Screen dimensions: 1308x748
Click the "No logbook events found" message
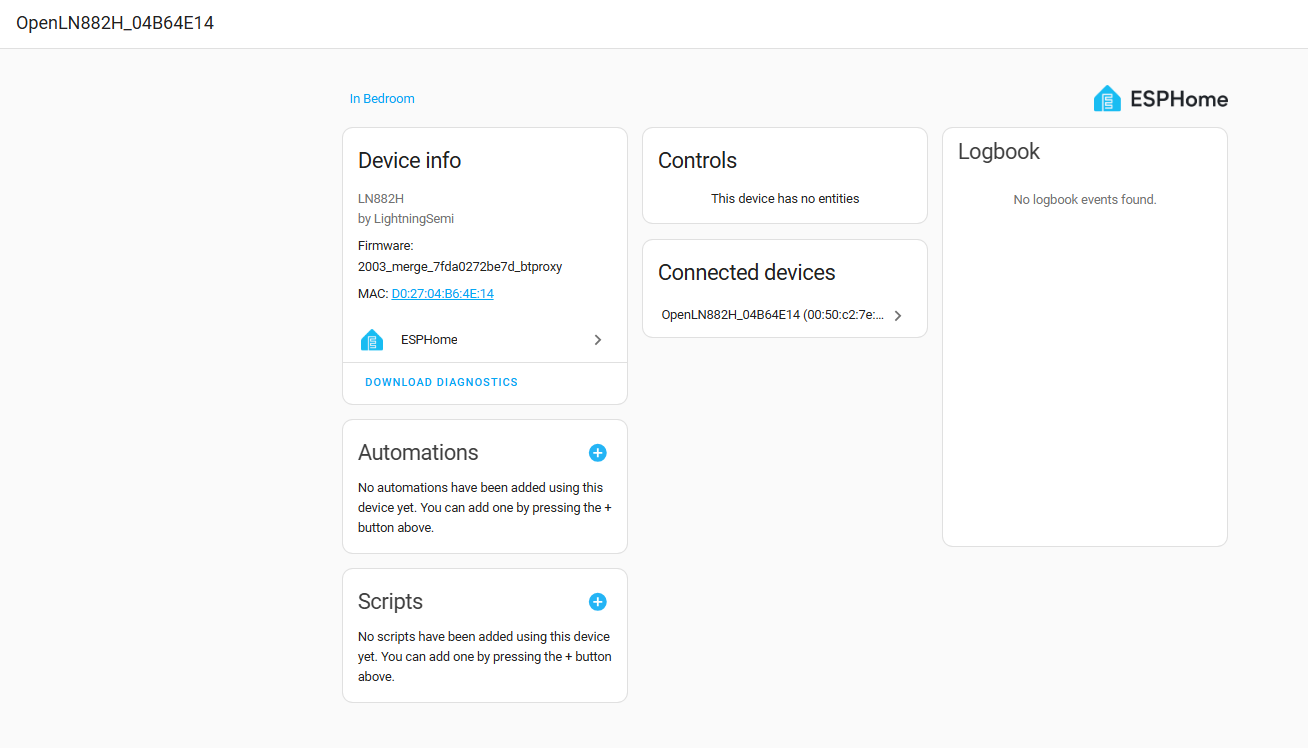1084,200
